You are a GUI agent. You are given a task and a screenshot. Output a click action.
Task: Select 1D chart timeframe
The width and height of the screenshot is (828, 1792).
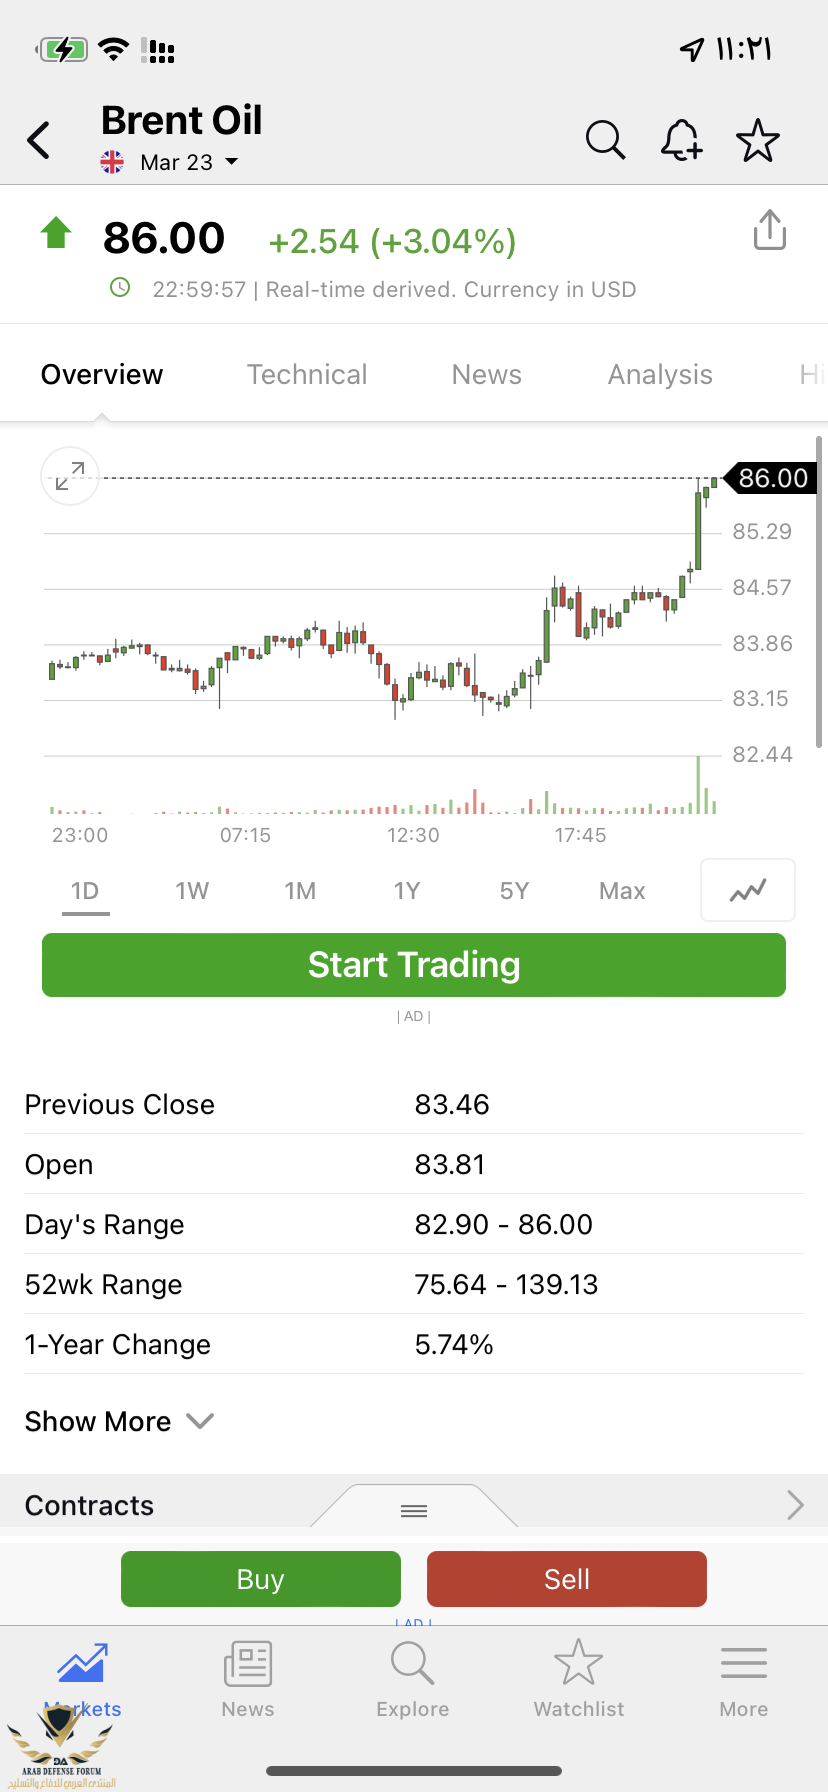tap(85, 890)
